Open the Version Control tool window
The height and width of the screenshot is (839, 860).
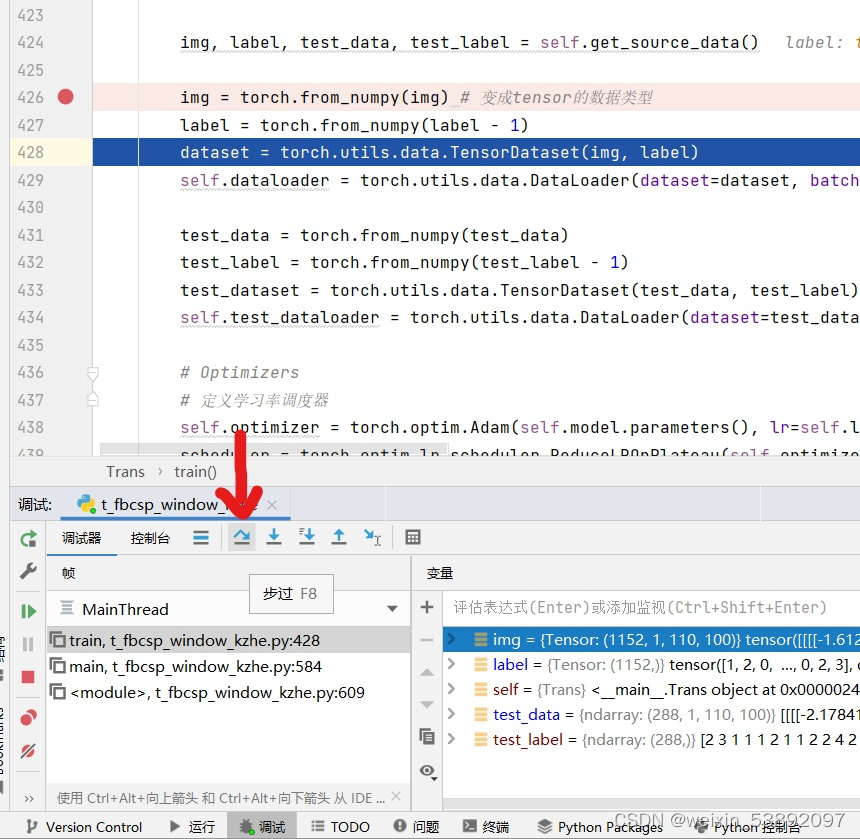pos(84,826)
